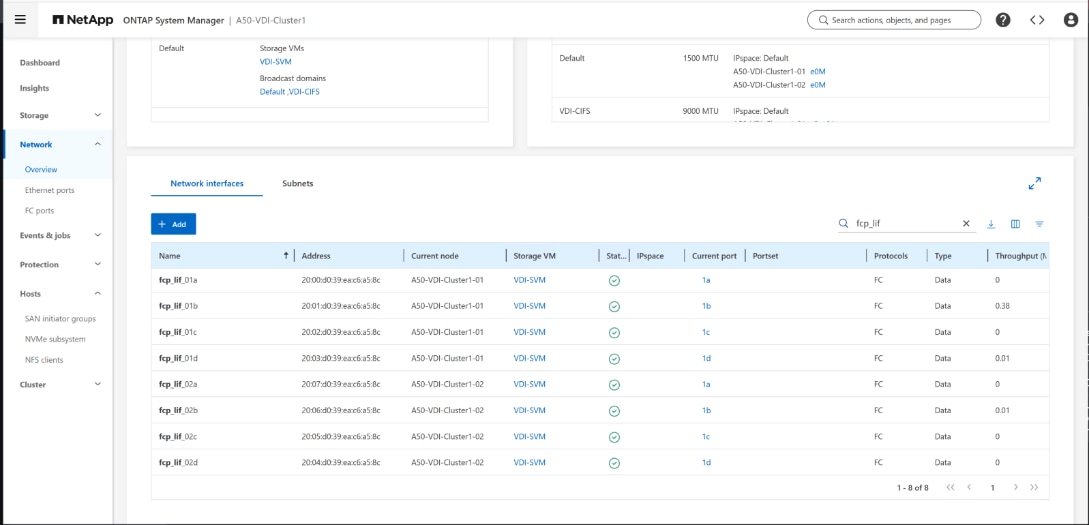
Task: Click the status check icon for fcp_lif_02d
Action: click(x=614, y=463)
